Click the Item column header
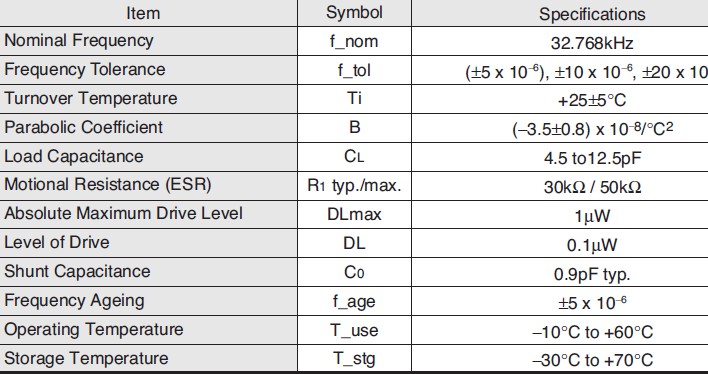 tap(143, 13)
